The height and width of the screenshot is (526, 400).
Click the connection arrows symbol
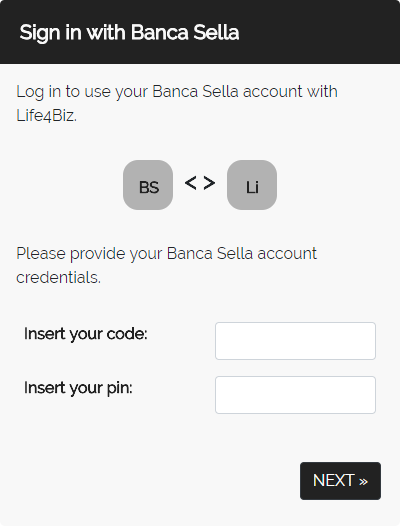click(200, 183)
